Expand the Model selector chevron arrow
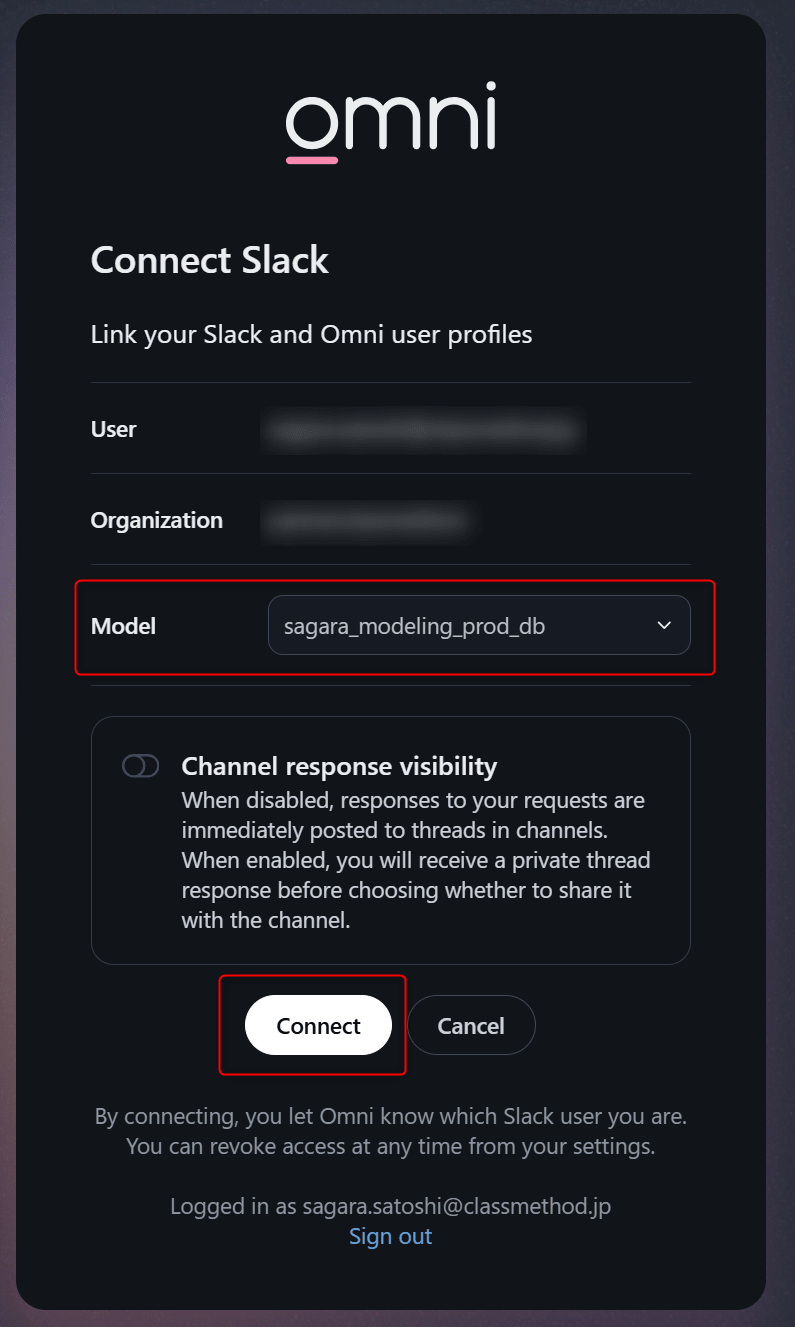 coord(664,626)
